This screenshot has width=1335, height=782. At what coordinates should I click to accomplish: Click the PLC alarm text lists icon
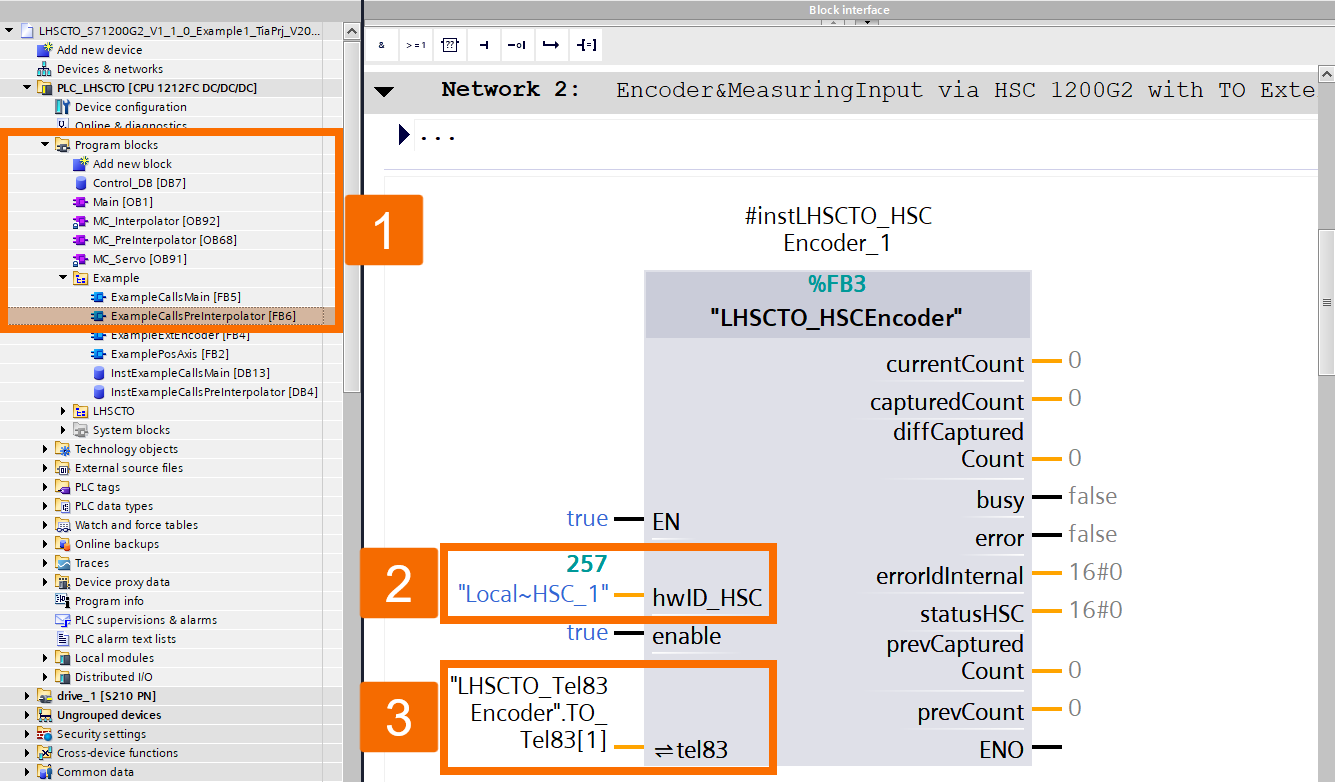coord(63,639)
